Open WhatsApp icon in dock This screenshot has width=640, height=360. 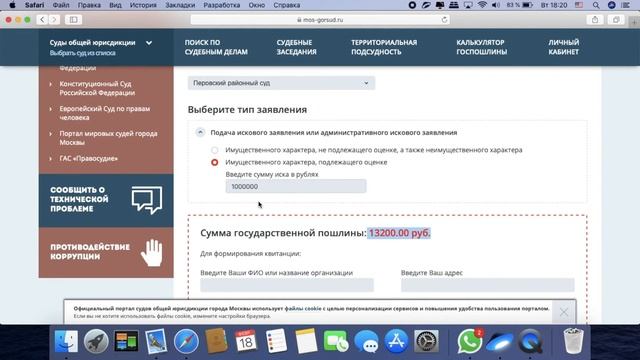tap(469, 341)
